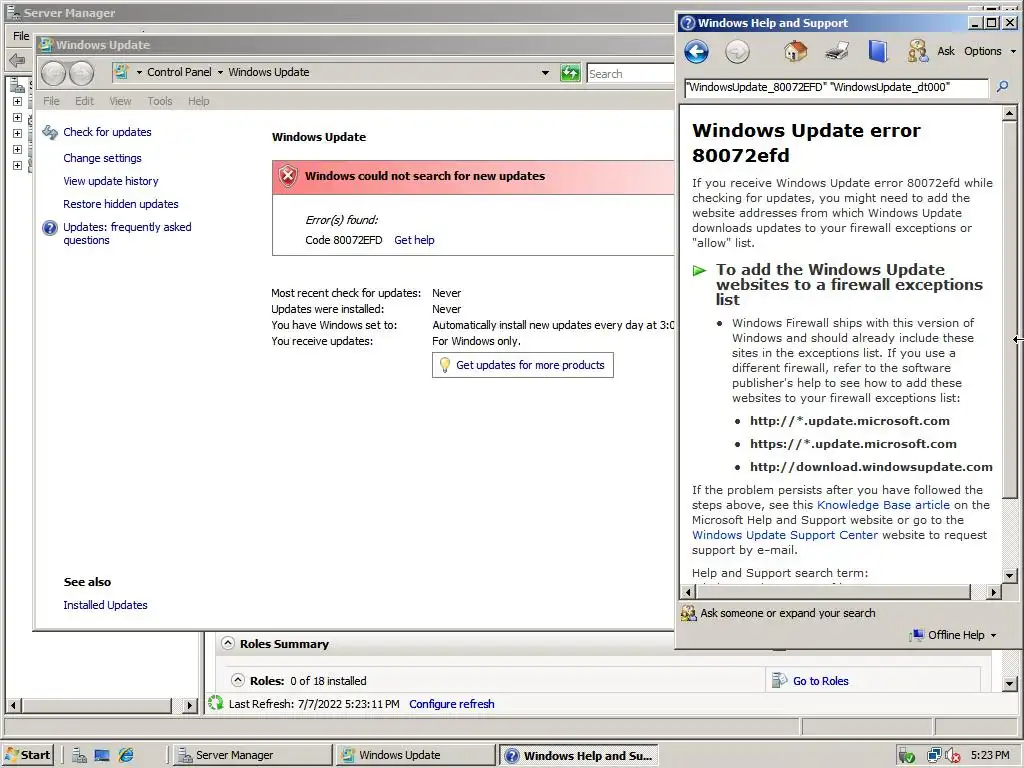Click the network tray icon
This screenshot has width=1024, height=768.
click(x=934, y=756)
